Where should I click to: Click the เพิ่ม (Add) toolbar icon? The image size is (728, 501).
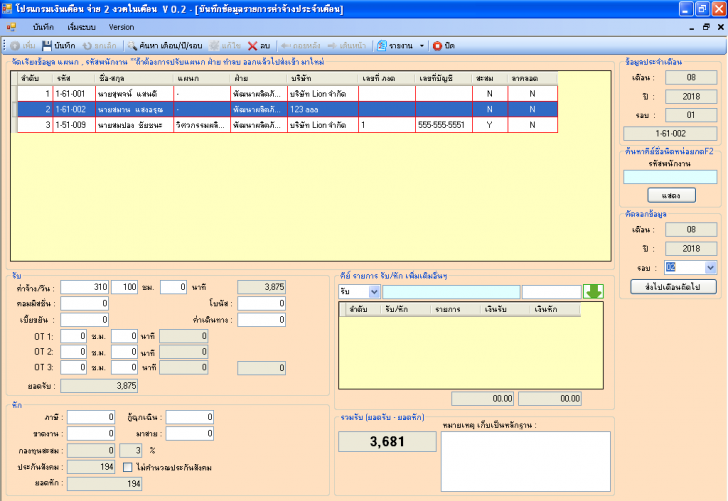pos(15,46)
